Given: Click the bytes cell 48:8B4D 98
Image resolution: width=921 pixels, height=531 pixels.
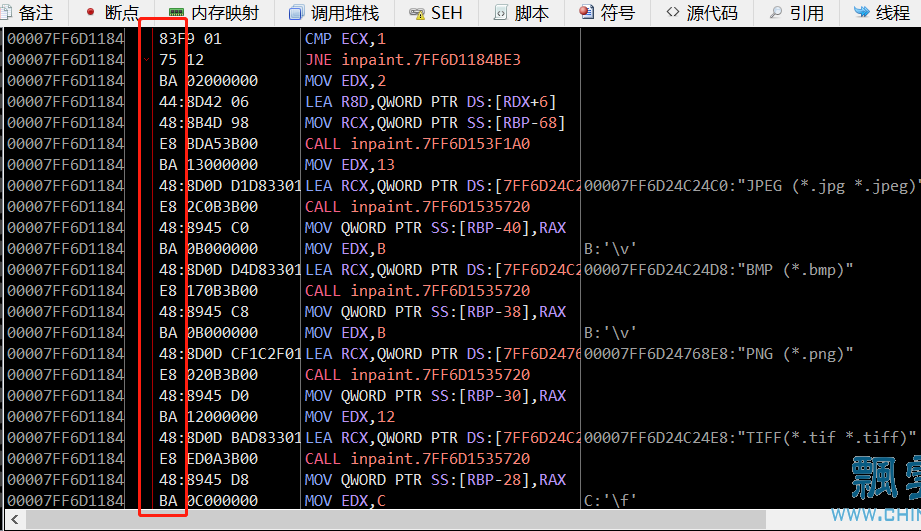Looking at the screenshot, I should (204, 123).
